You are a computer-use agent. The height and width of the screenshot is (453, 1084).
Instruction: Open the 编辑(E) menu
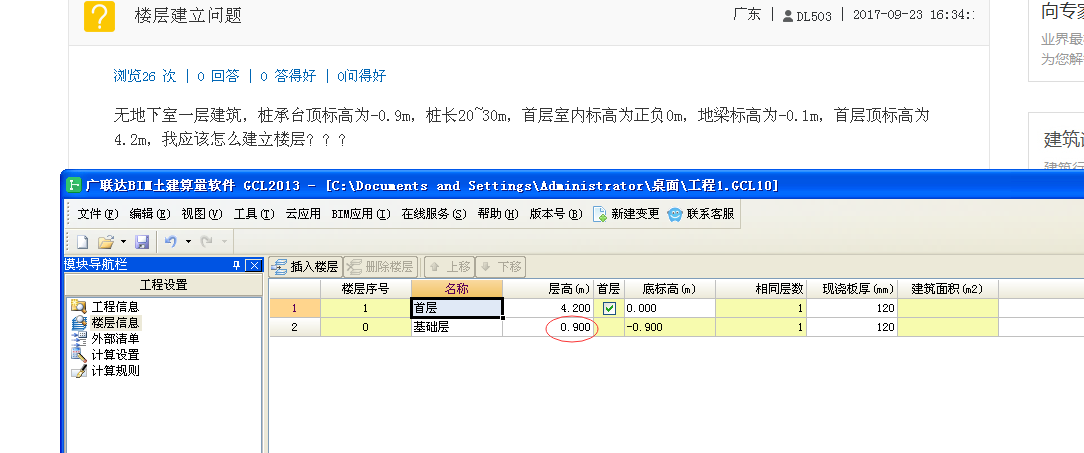[150, 214]
